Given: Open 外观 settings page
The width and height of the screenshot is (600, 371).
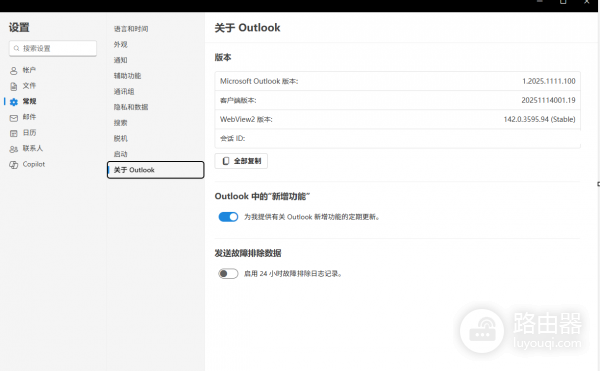Looking at the screenshot, I should (x=121, y=44).
